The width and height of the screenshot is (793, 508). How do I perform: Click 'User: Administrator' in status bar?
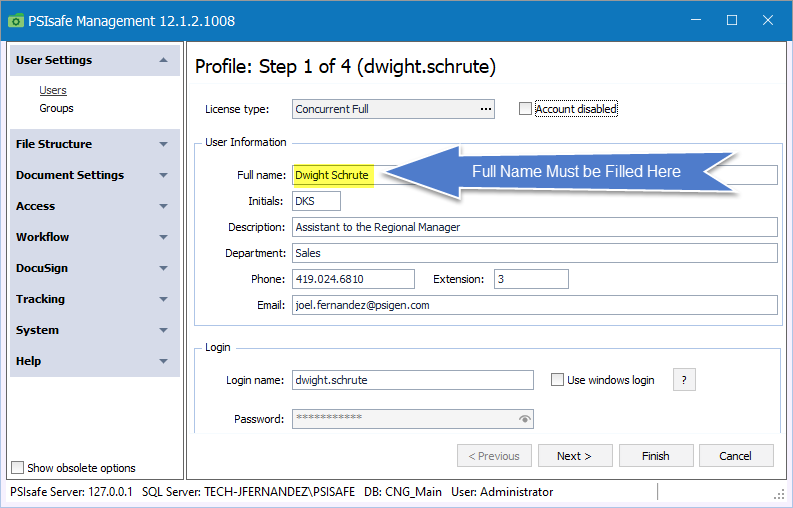[x=502, y=492]
